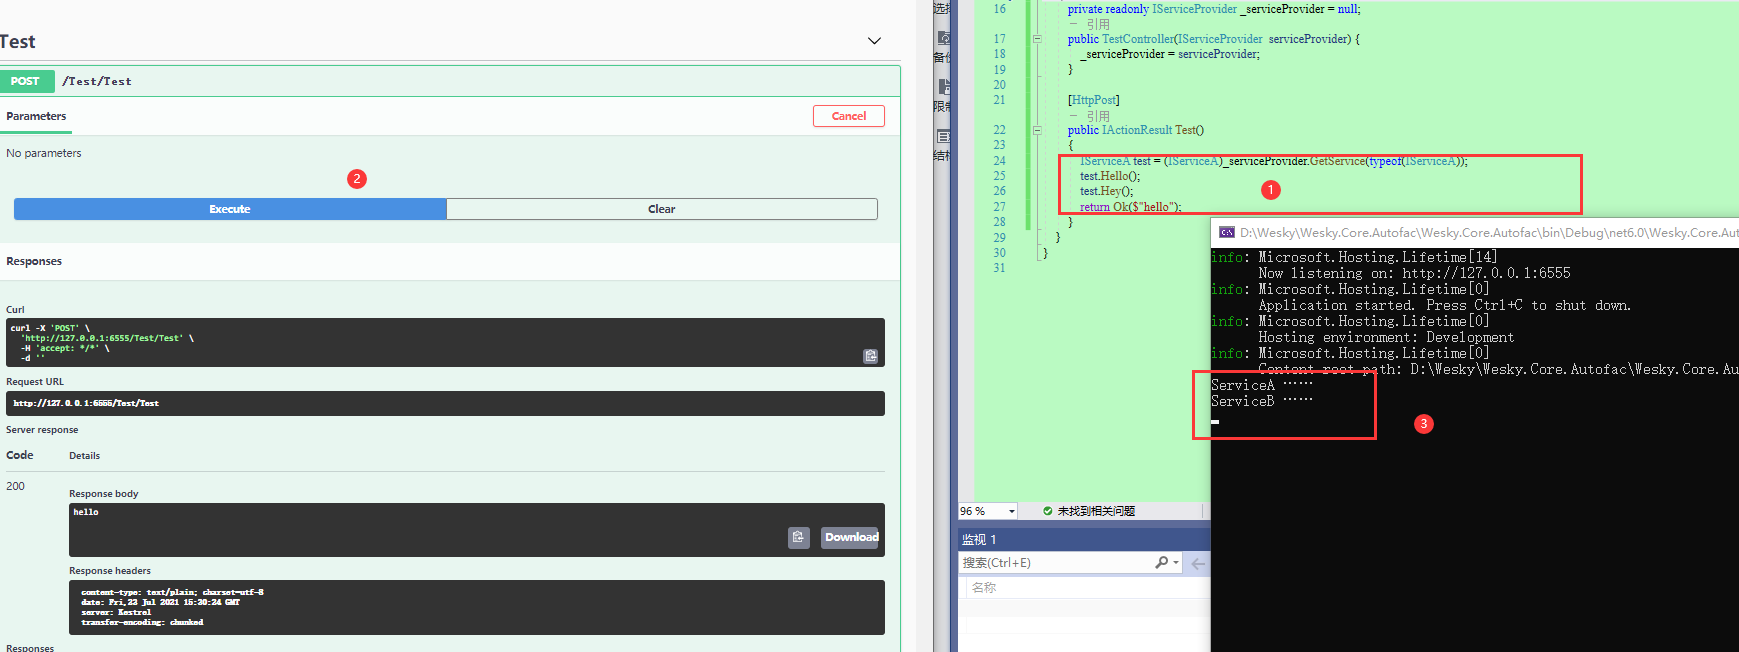Open the Watch search options dropdown arrow
This screenshot has width=1739, height=652.
pyautogui.click(x=1175, y=563)
